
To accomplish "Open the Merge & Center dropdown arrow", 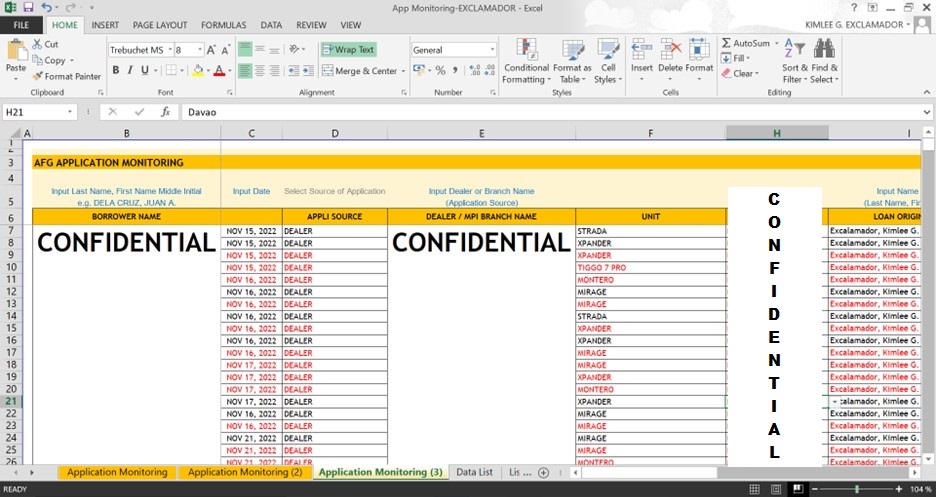I will click(403, 71).
